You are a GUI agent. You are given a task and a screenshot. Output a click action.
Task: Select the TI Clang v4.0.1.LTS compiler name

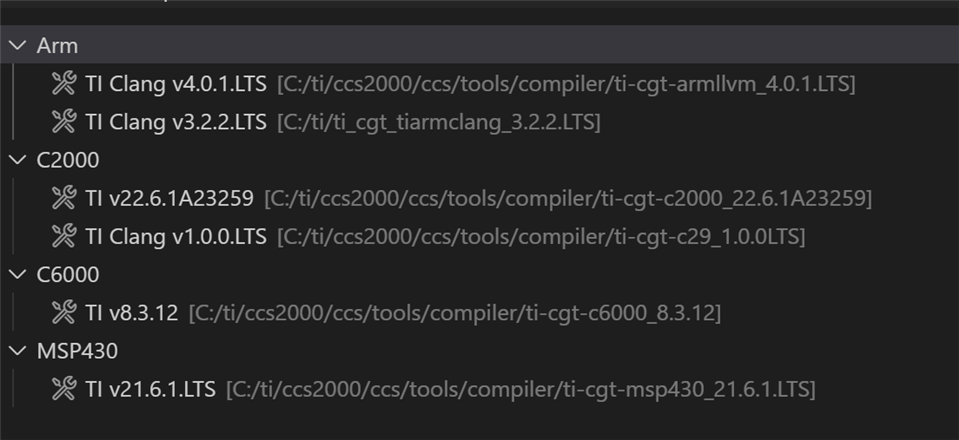pyautogui.click(x=176, y=84)
